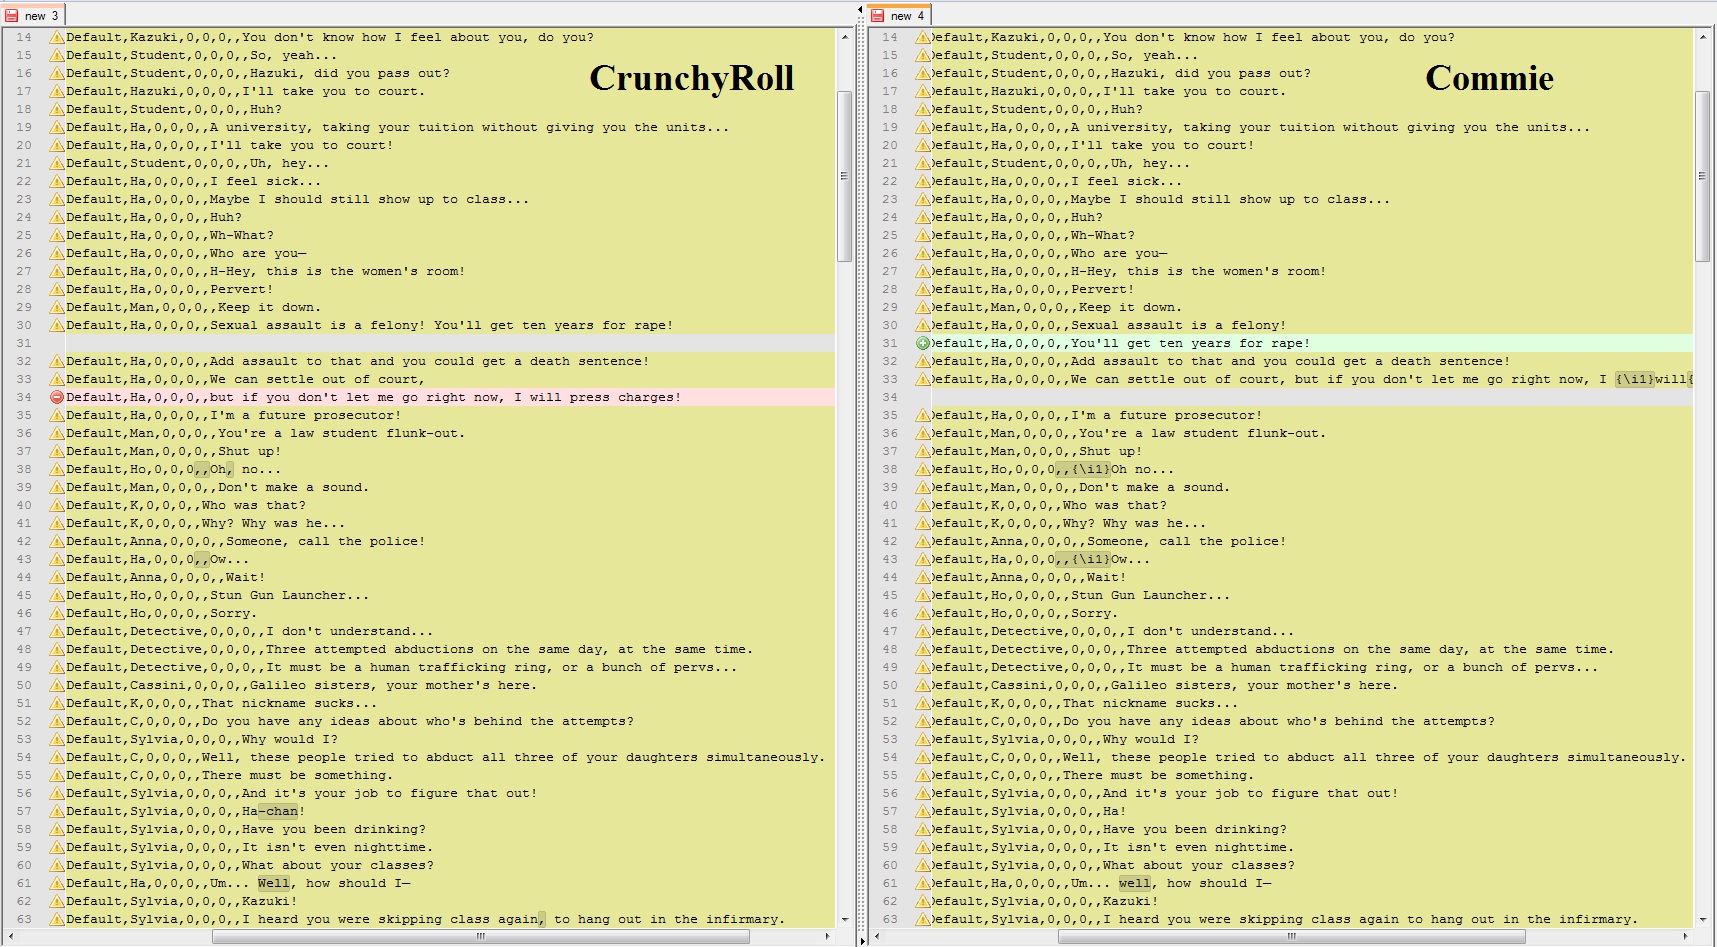
Task: Click the left pane vertical scrollbar thumb
Action: 844,176
